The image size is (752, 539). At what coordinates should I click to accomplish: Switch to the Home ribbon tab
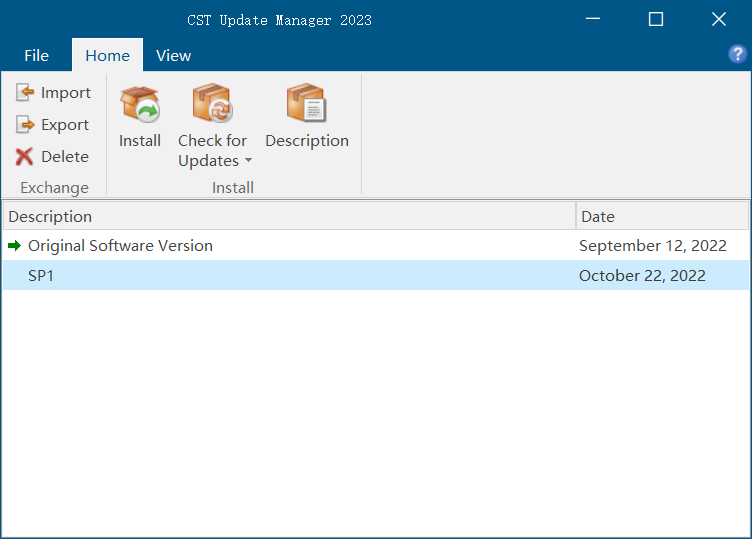coord(107,56)
